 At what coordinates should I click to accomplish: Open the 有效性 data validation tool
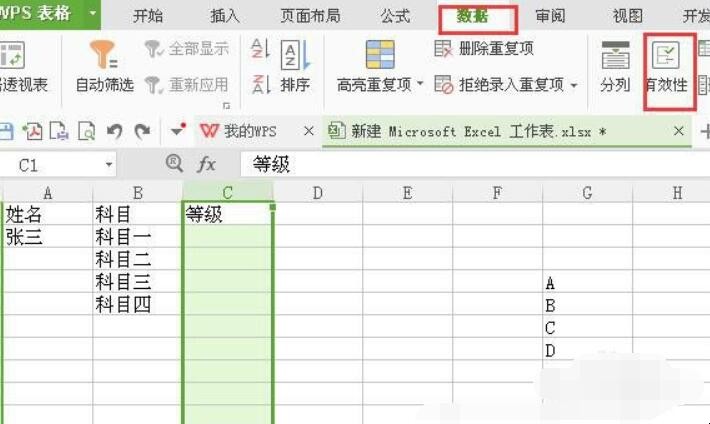[x=666, y=67]
